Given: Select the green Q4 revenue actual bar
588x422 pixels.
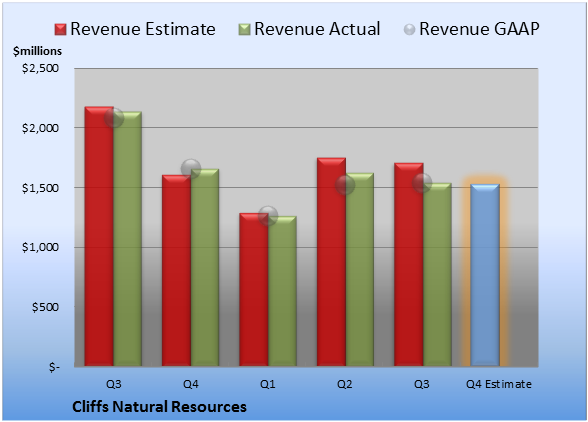Looking at the screenshot, I should [x=205, y=267].
